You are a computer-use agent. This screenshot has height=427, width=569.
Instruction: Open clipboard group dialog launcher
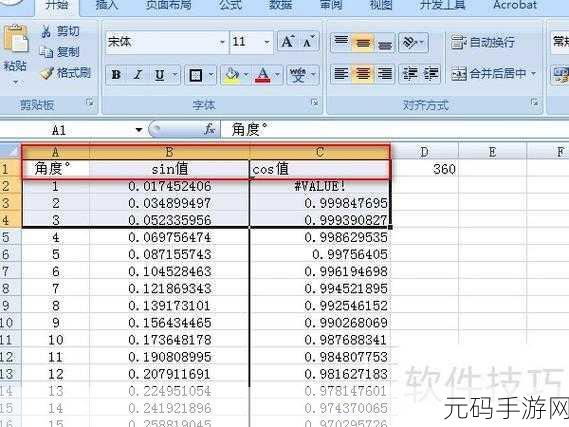tap(89, 103)
